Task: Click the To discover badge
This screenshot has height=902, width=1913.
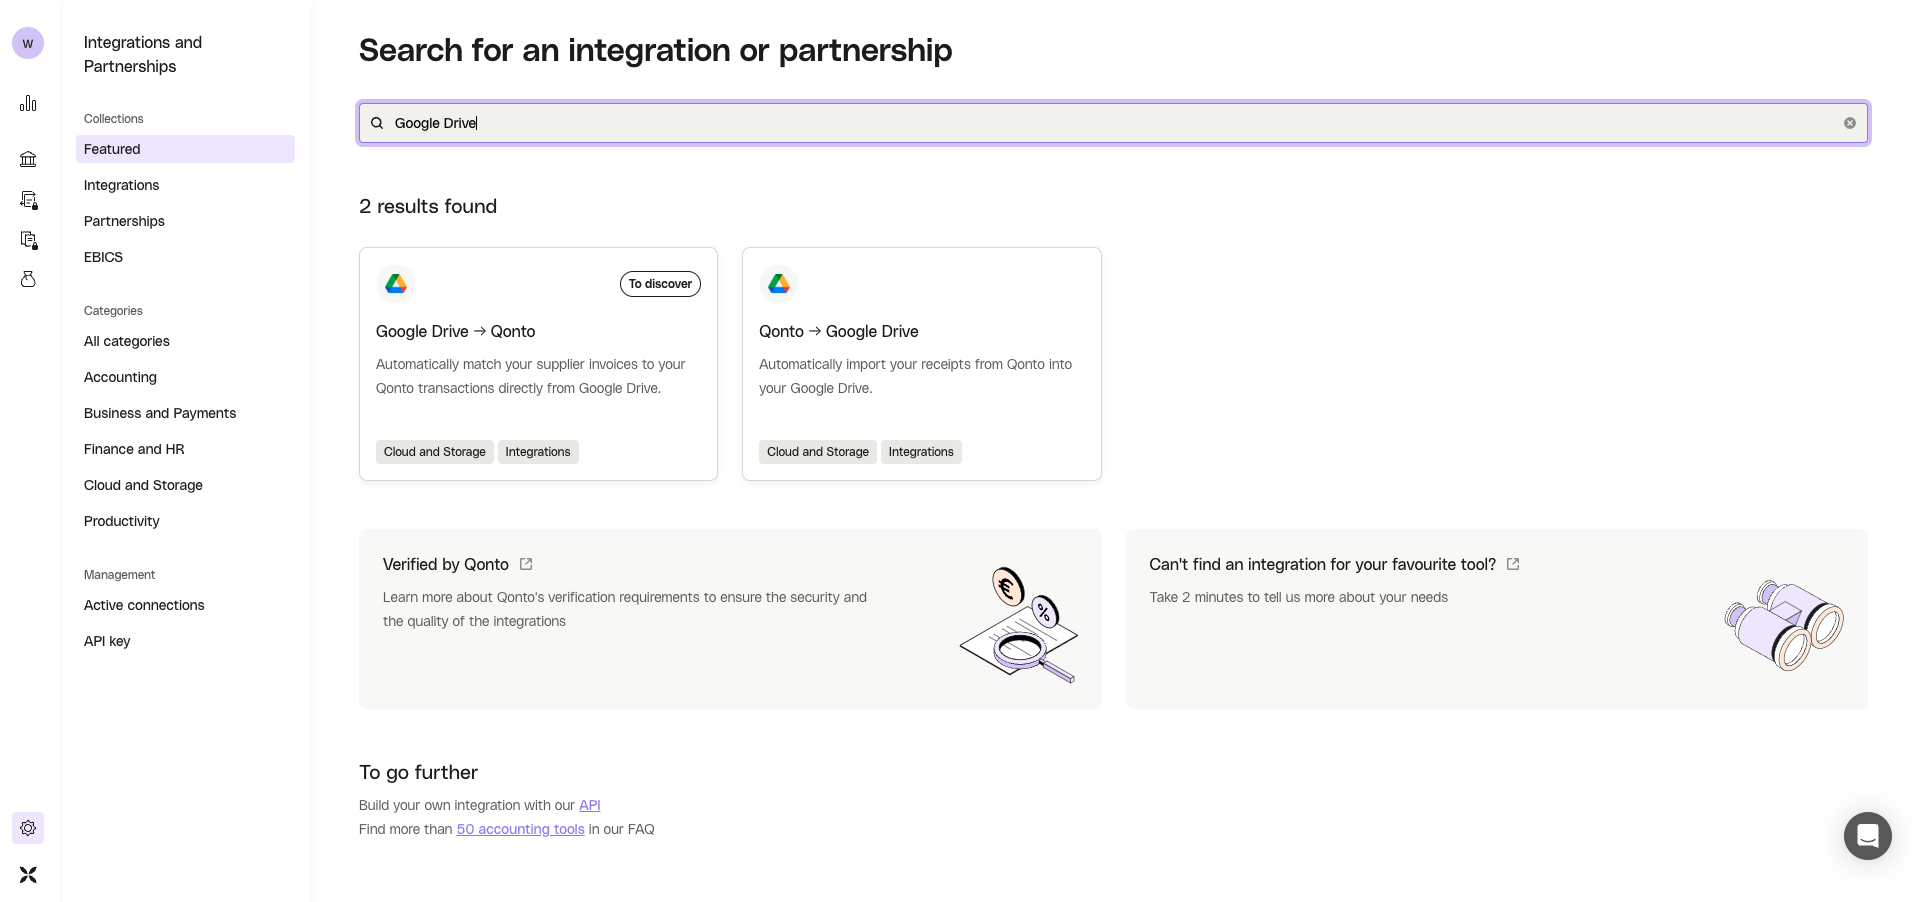Action: (660, 284)
